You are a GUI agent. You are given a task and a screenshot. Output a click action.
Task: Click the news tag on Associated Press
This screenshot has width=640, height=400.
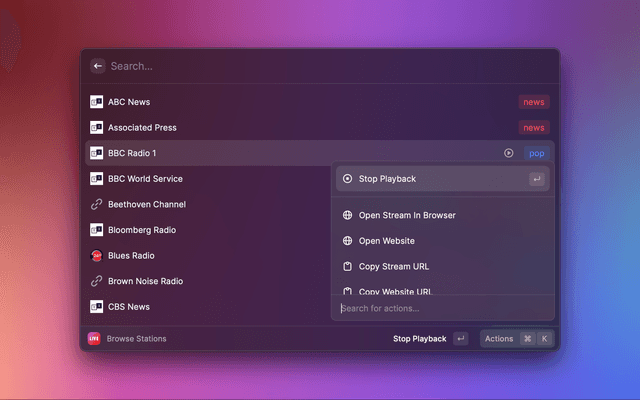(534, 128)
